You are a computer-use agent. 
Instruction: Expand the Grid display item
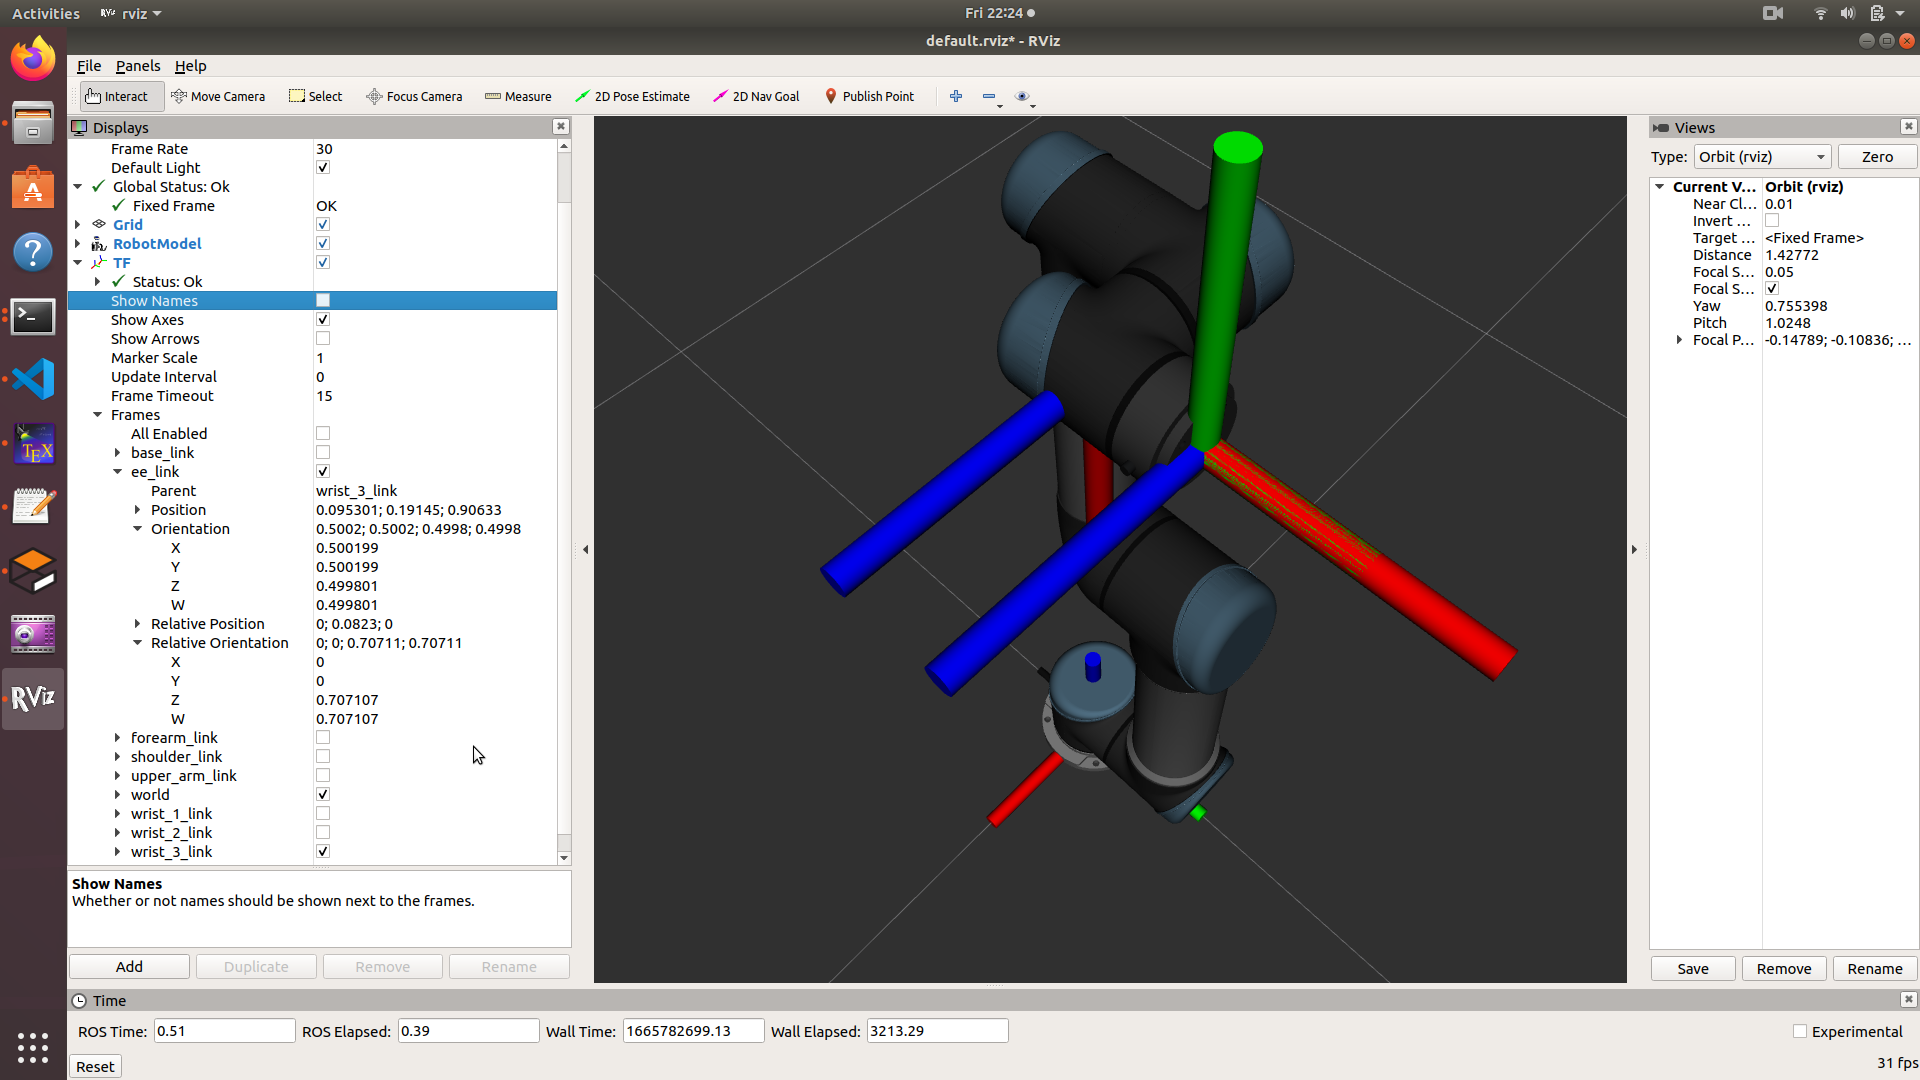coord(77,225)
